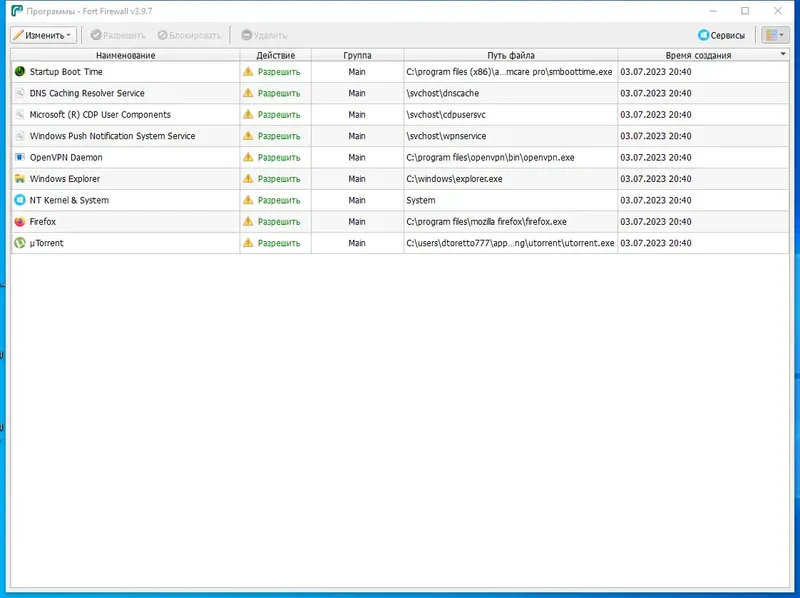The image size is (800, 598).
Task: Click the Windows Push Notification System Service icon
Action: [20, 136]
